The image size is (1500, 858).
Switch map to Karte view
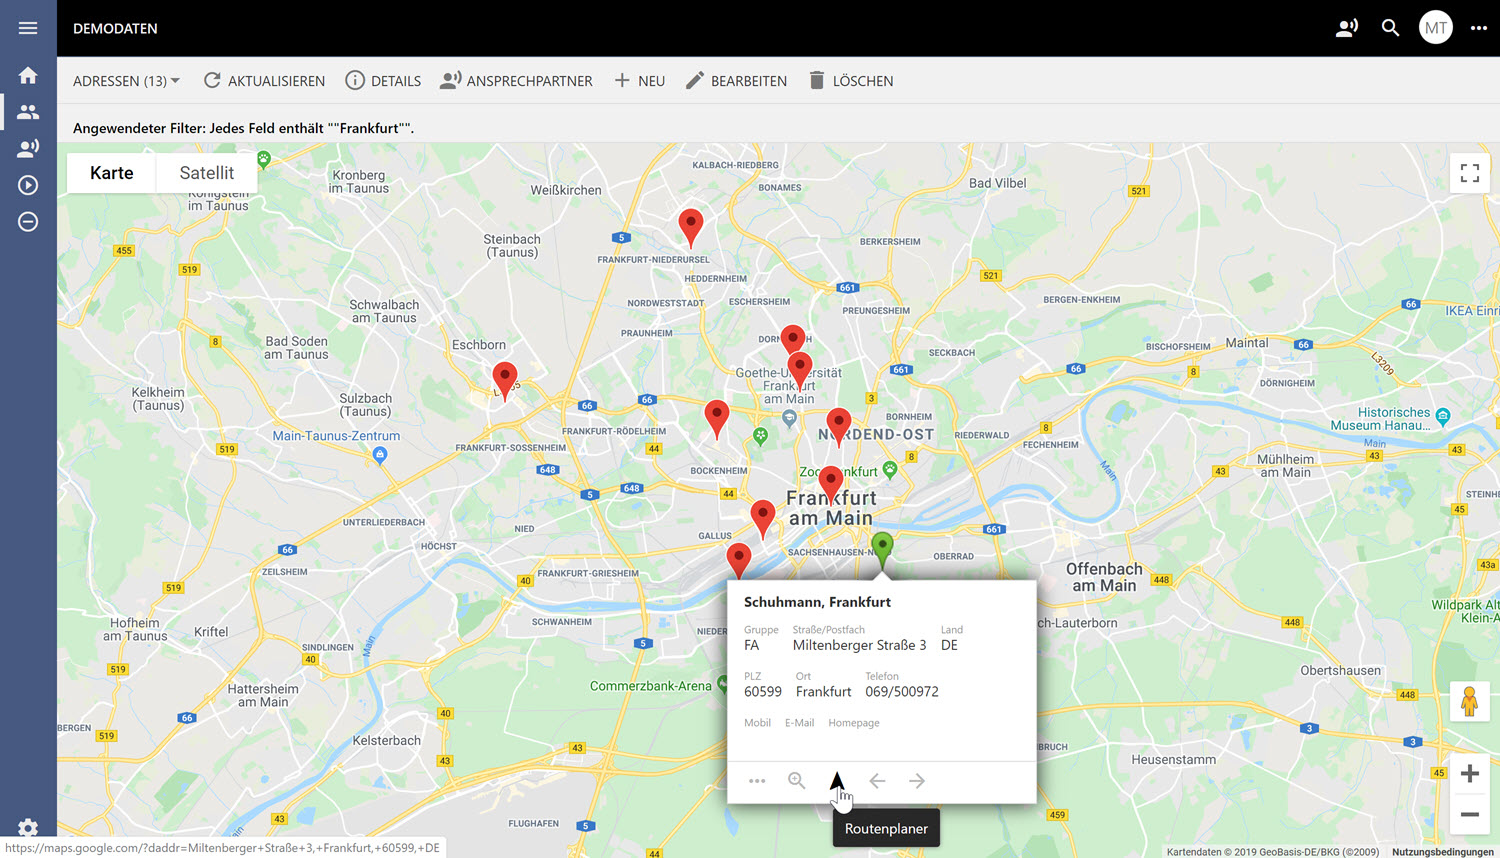pyautogui.click(x=111, y=173)
